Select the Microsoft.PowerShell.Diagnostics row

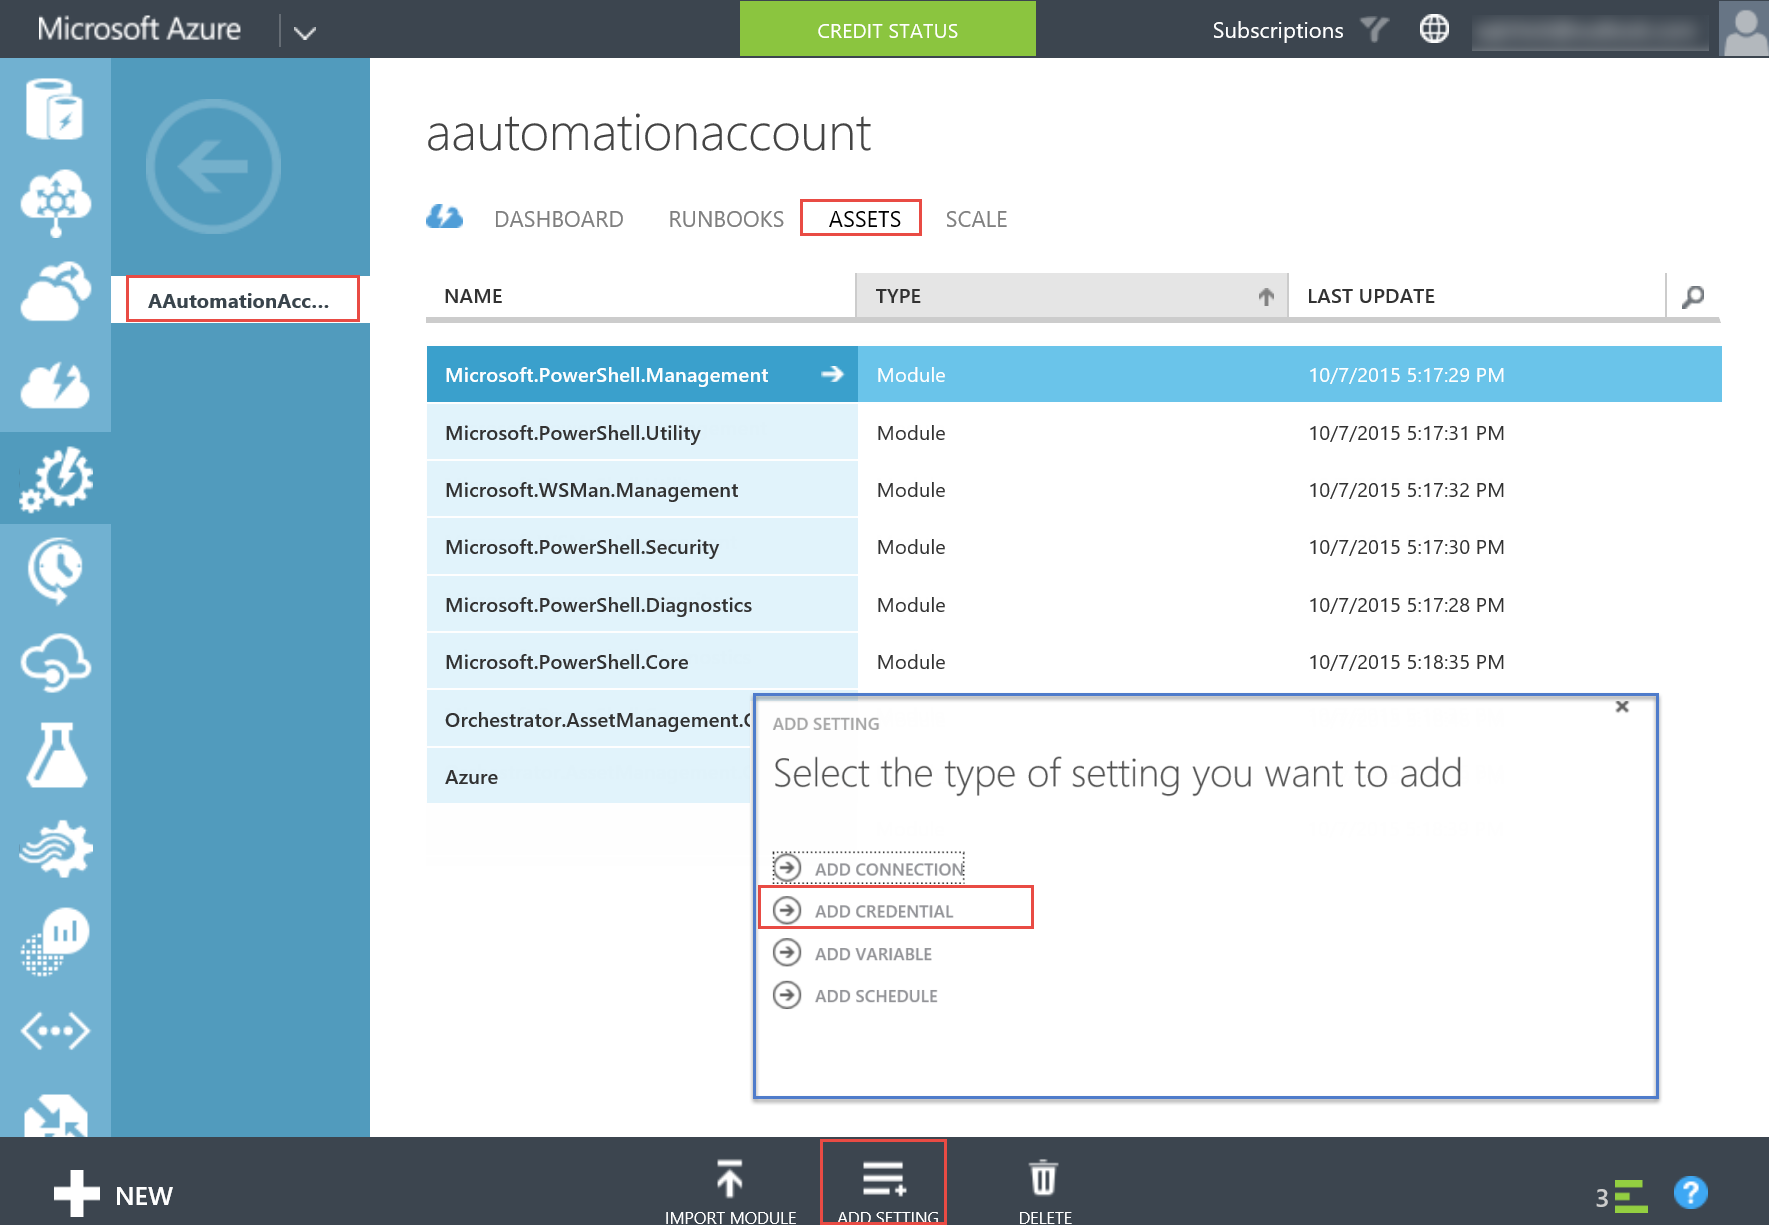[1074, 604]
